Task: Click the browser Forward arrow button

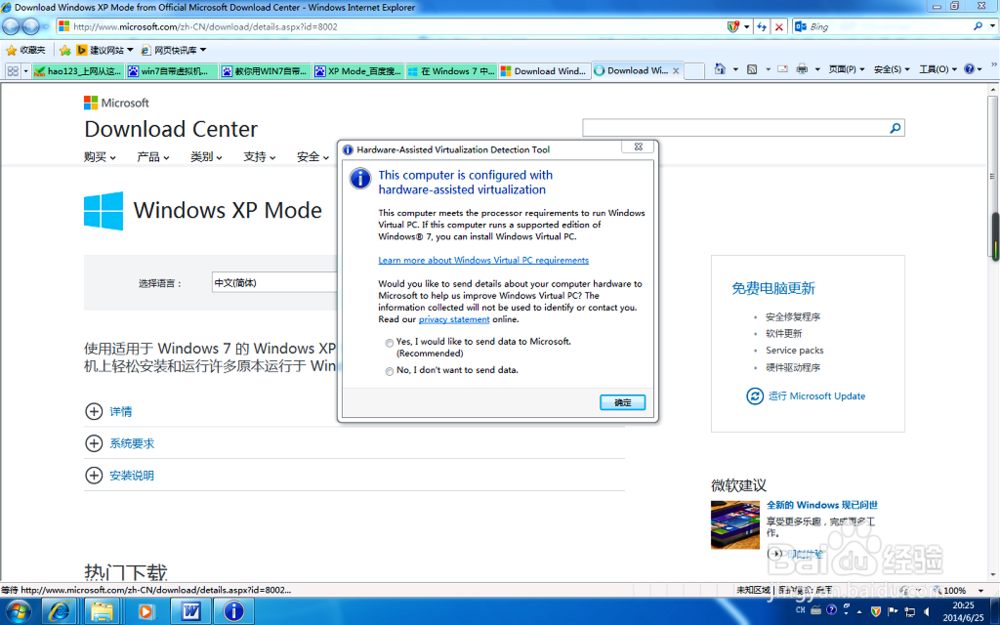Action: pos(31,27)
